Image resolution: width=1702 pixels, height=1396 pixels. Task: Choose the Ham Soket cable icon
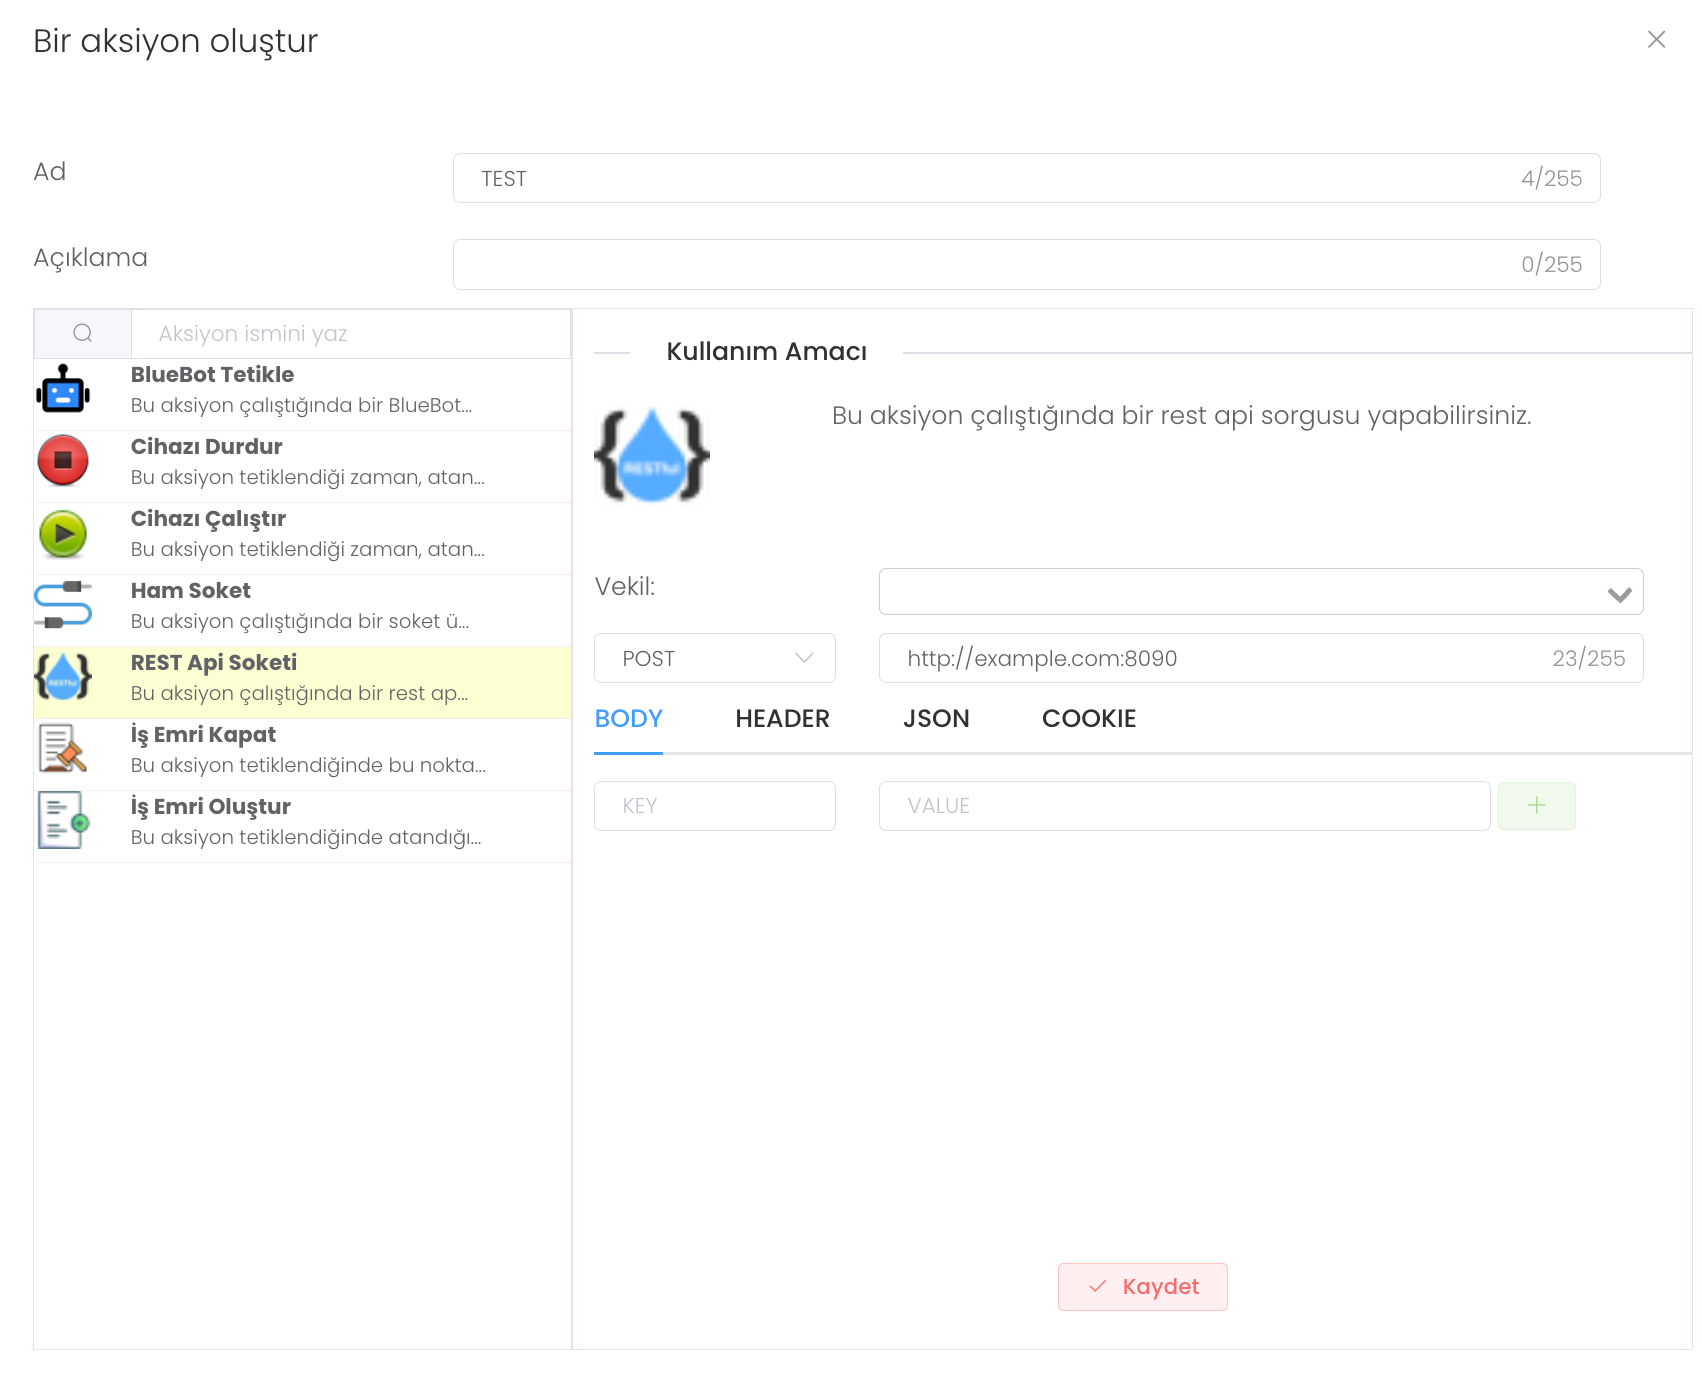point(63,605)
